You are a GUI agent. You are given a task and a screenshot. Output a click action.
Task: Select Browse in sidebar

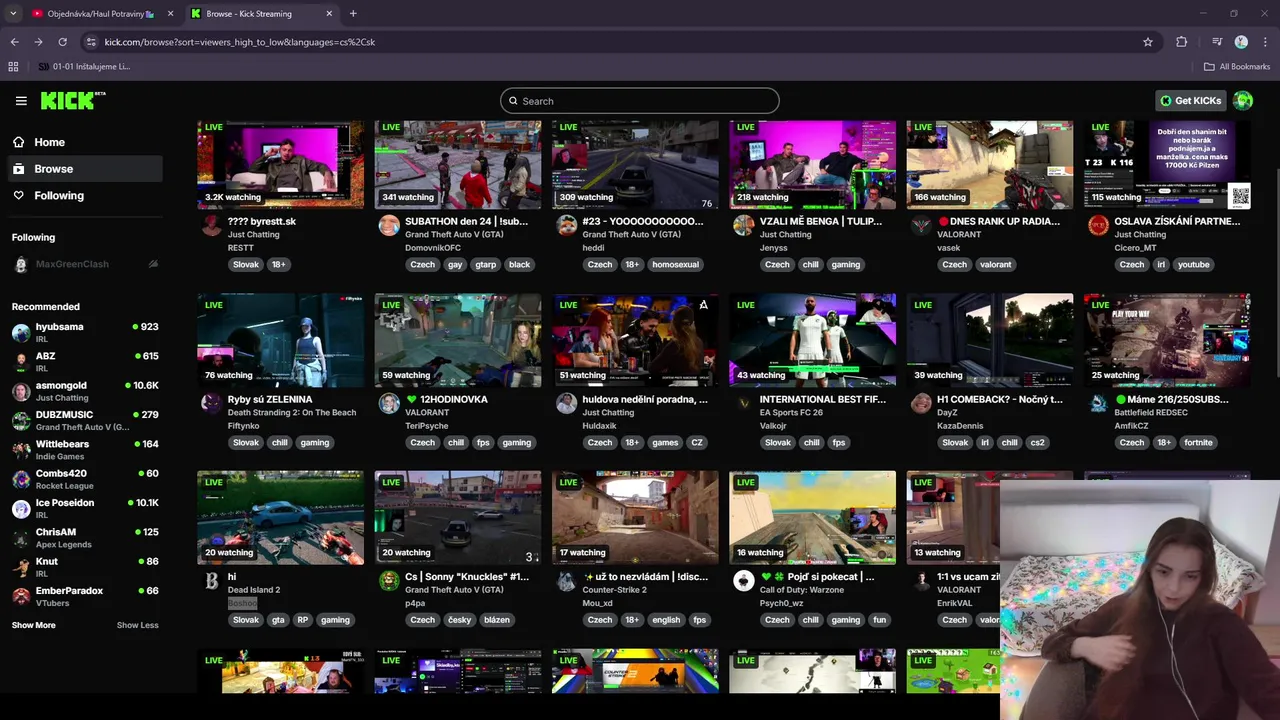pyautogui.click(x=85, y=169)
